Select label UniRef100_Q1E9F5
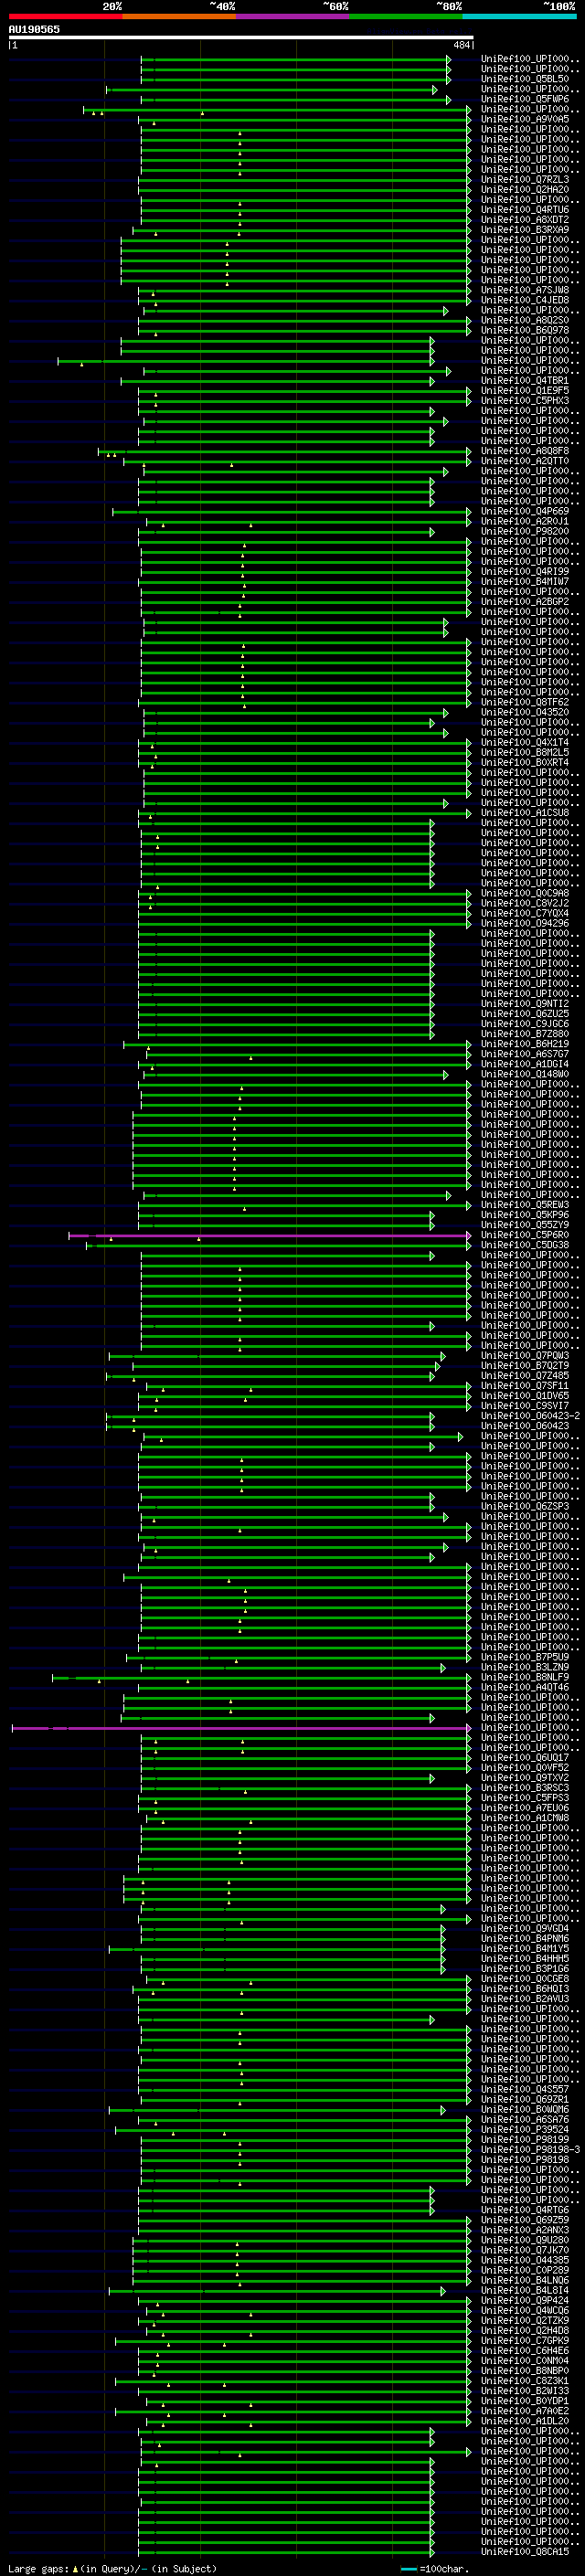Image resolution: width=585 pixels, height=2576 pixels. 525,390
